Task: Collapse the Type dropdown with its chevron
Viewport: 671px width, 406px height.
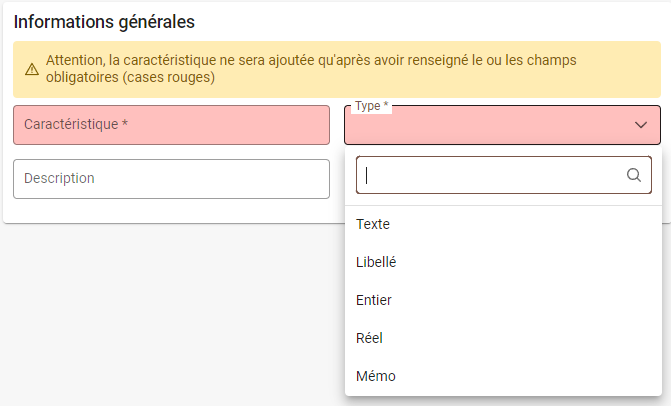Action: tap(641, 125)
